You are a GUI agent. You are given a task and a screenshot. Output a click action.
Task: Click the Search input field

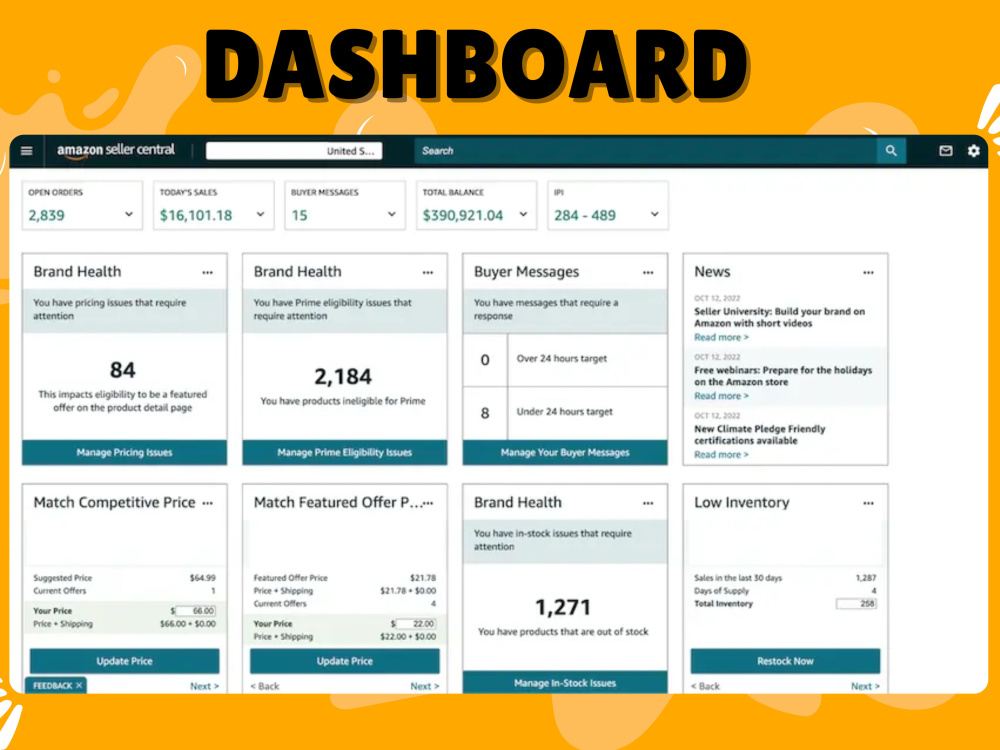tap(645, 151)
